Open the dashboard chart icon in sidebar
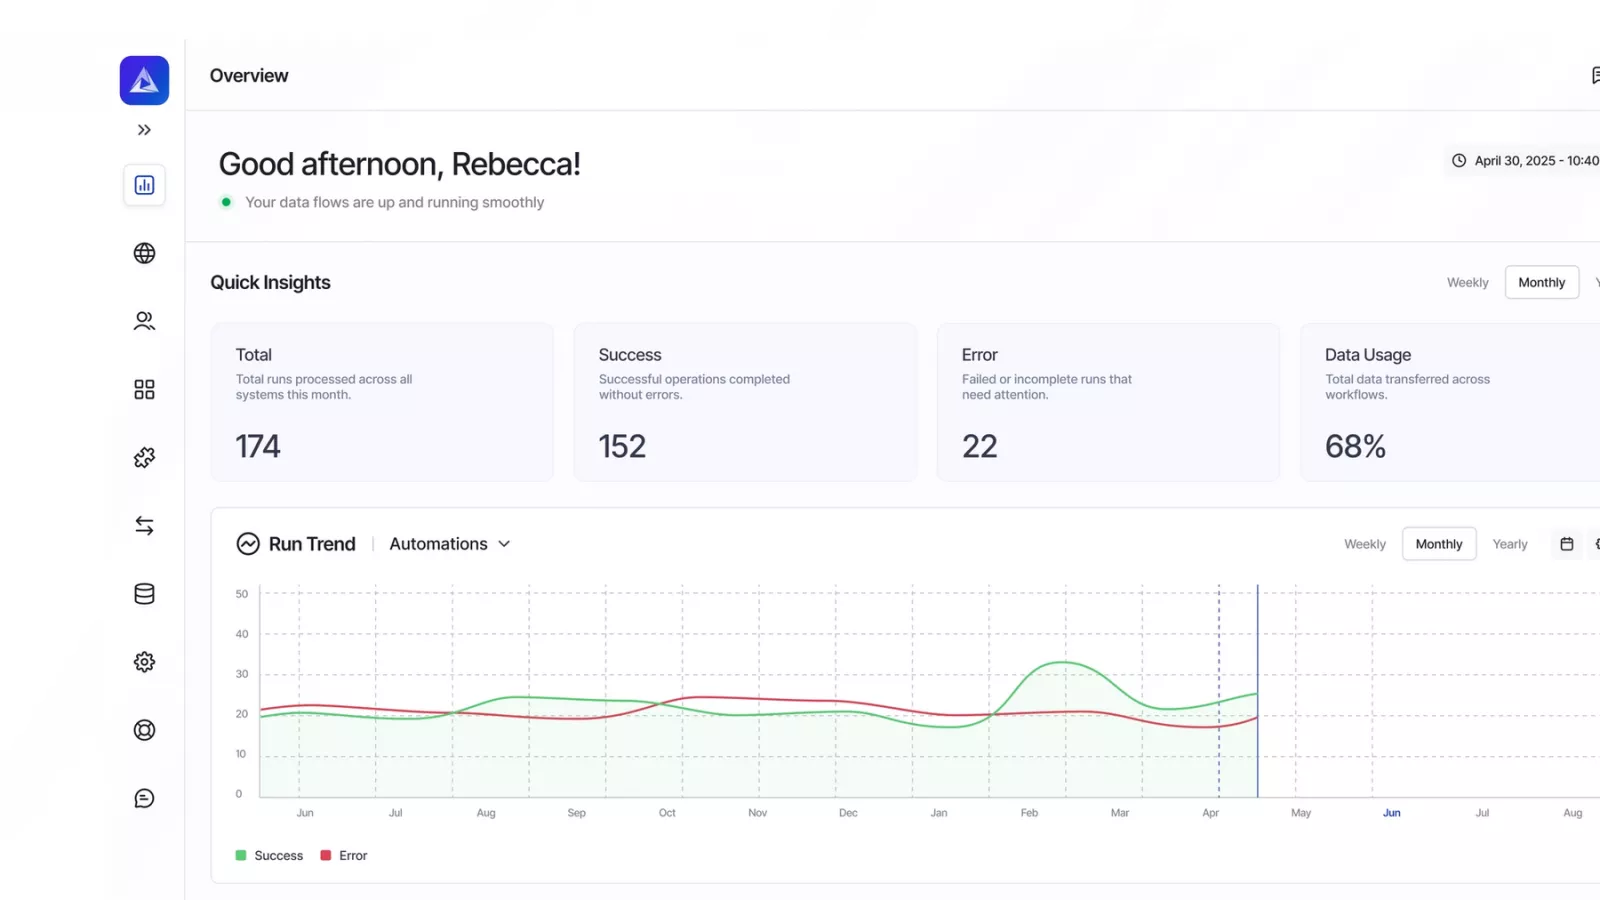 (144, 185)
